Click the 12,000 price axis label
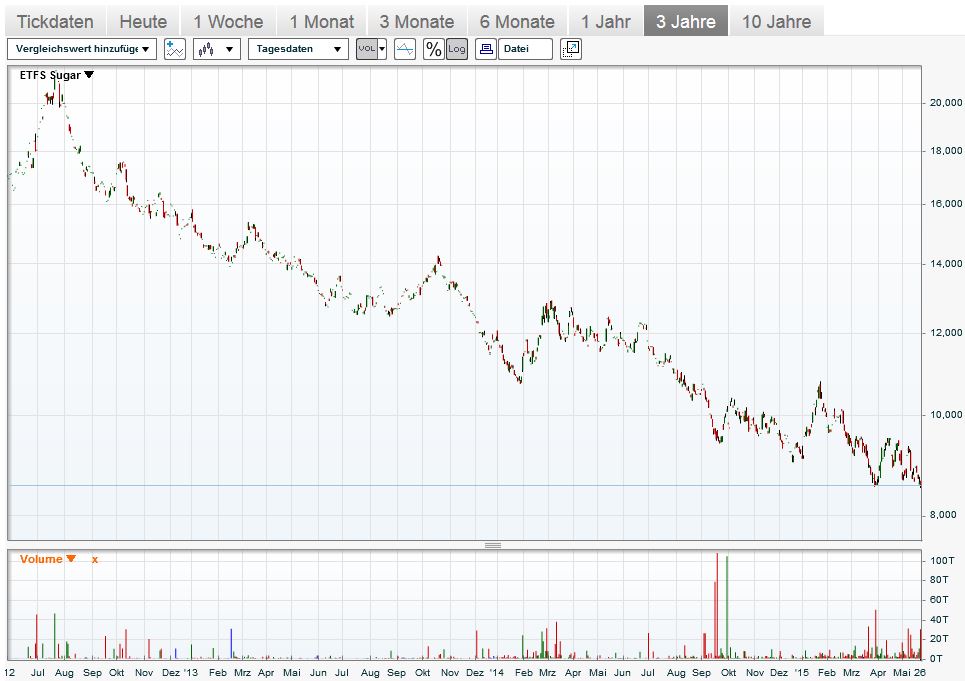The width and height of the screenshot is (965, 681). pos(945,333)
